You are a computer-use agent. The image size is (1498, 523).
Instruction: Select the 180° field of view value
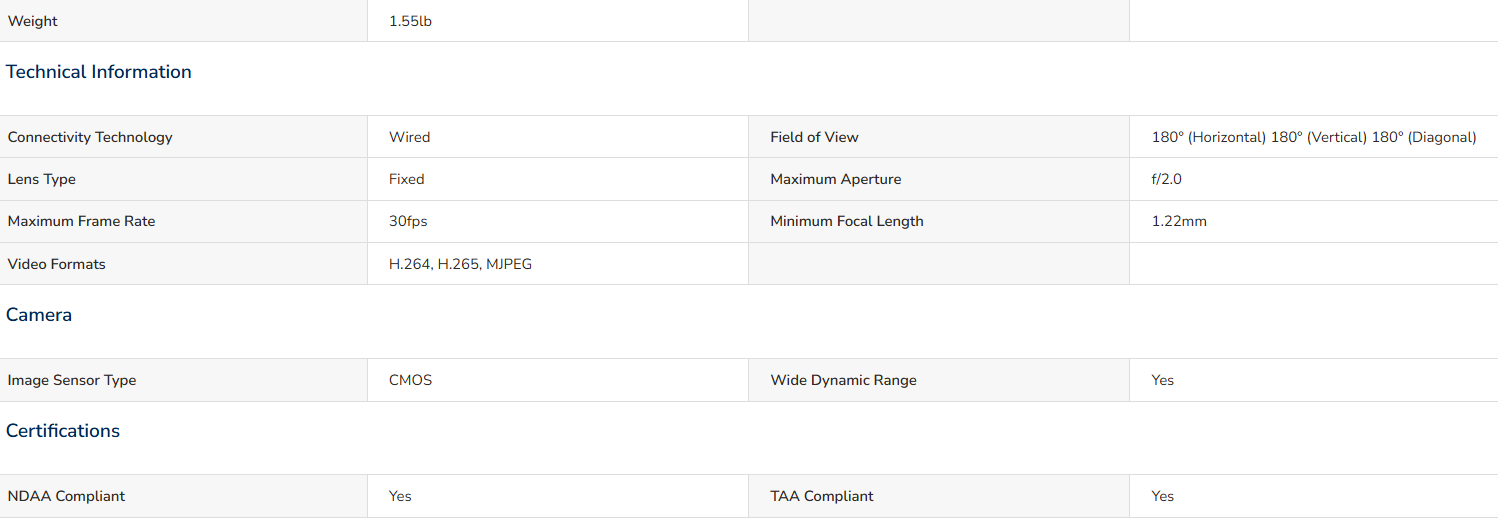tap(1314, 137)
